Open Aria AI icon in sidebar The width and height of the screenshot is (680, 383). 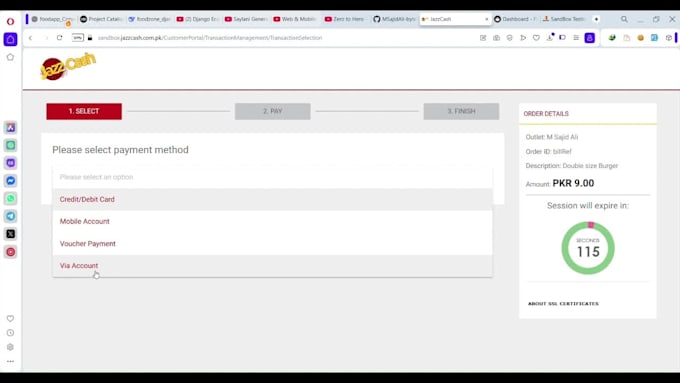[10, 128]
